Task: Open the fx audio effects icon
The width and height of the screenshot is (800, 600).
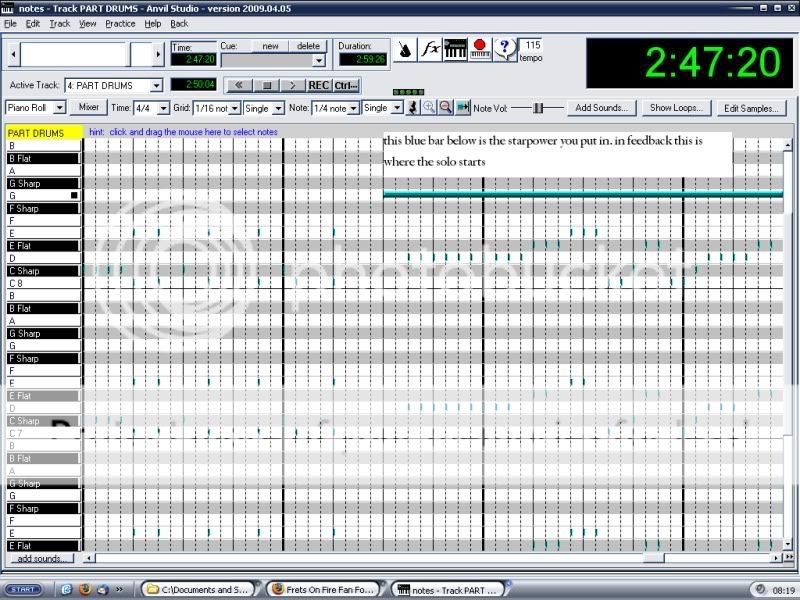Action: (x=430, y=49)
